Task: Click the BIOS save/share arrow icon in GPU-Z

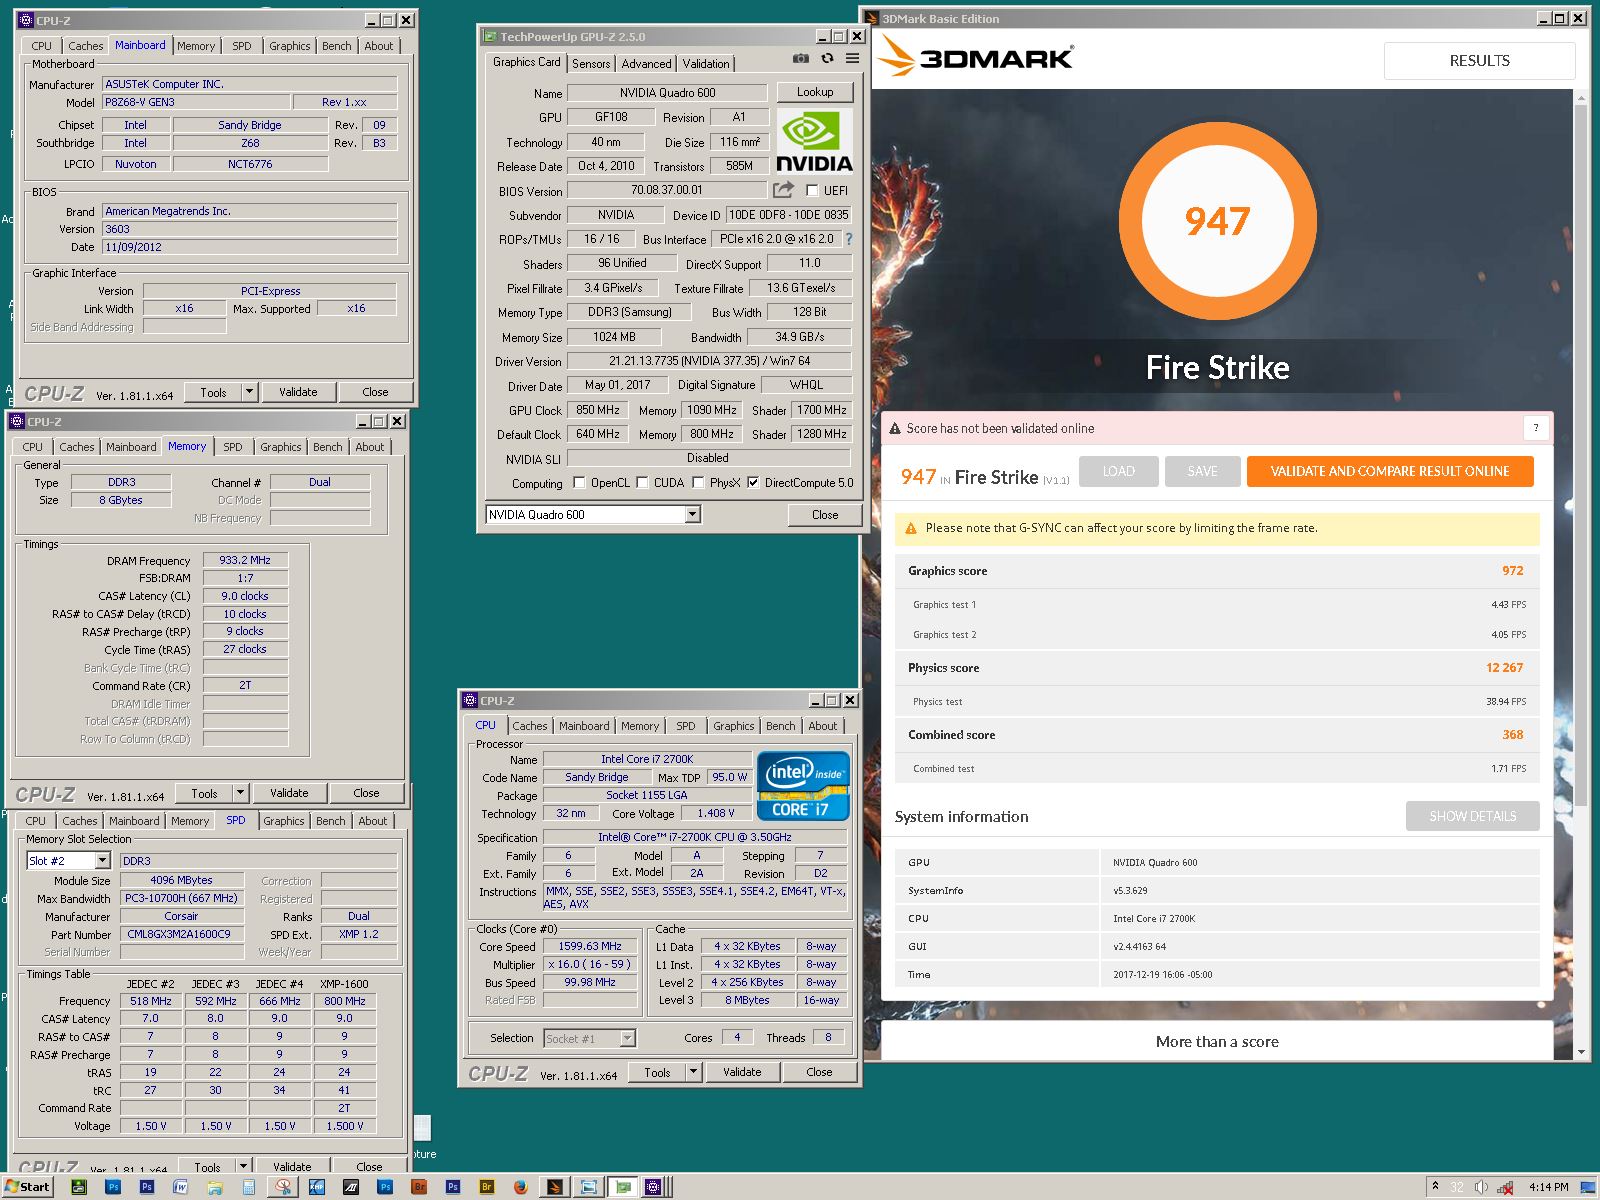Action: tap(783, 190)
